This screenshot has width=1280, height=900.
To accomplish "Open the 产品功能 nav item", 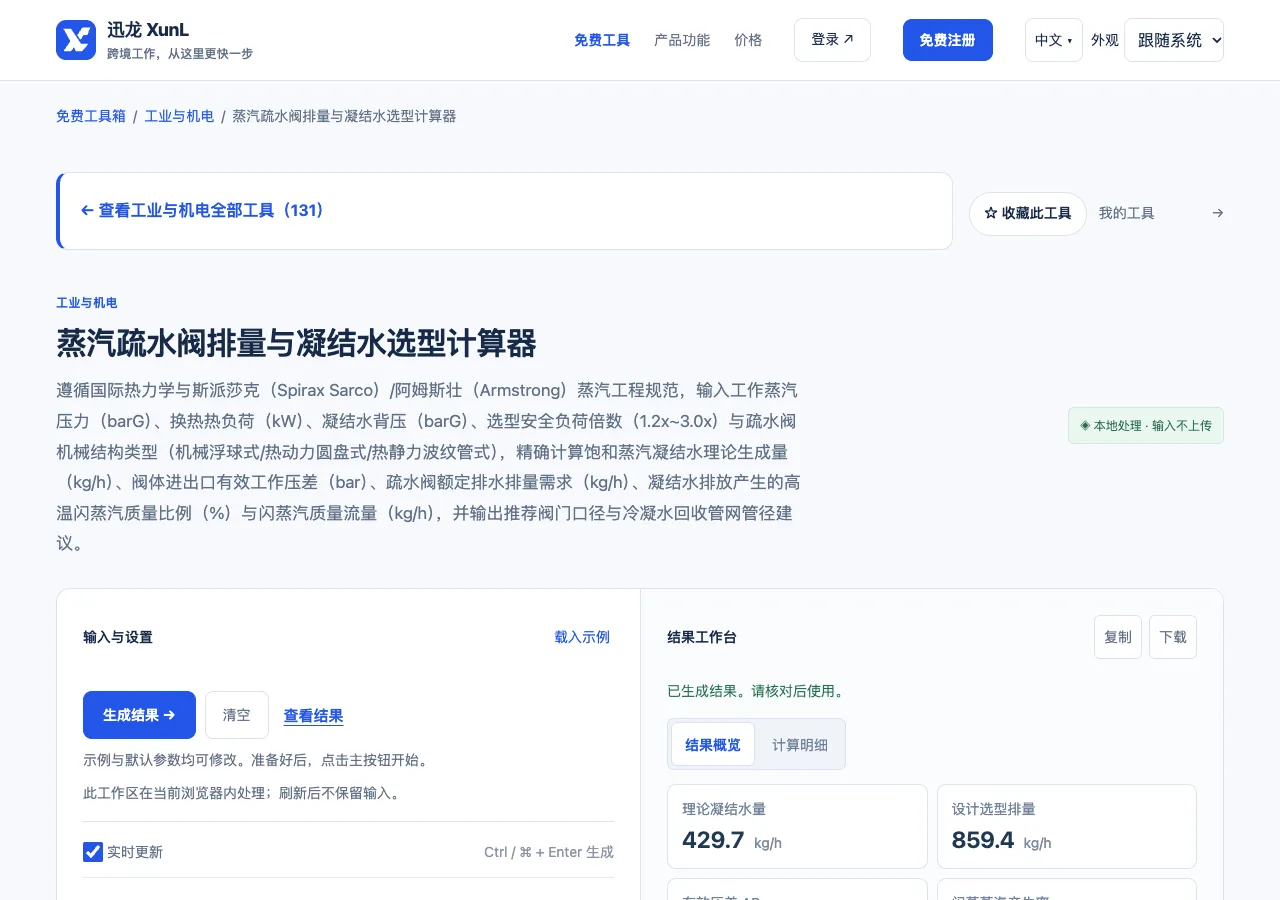I will [x=682, y=40].
